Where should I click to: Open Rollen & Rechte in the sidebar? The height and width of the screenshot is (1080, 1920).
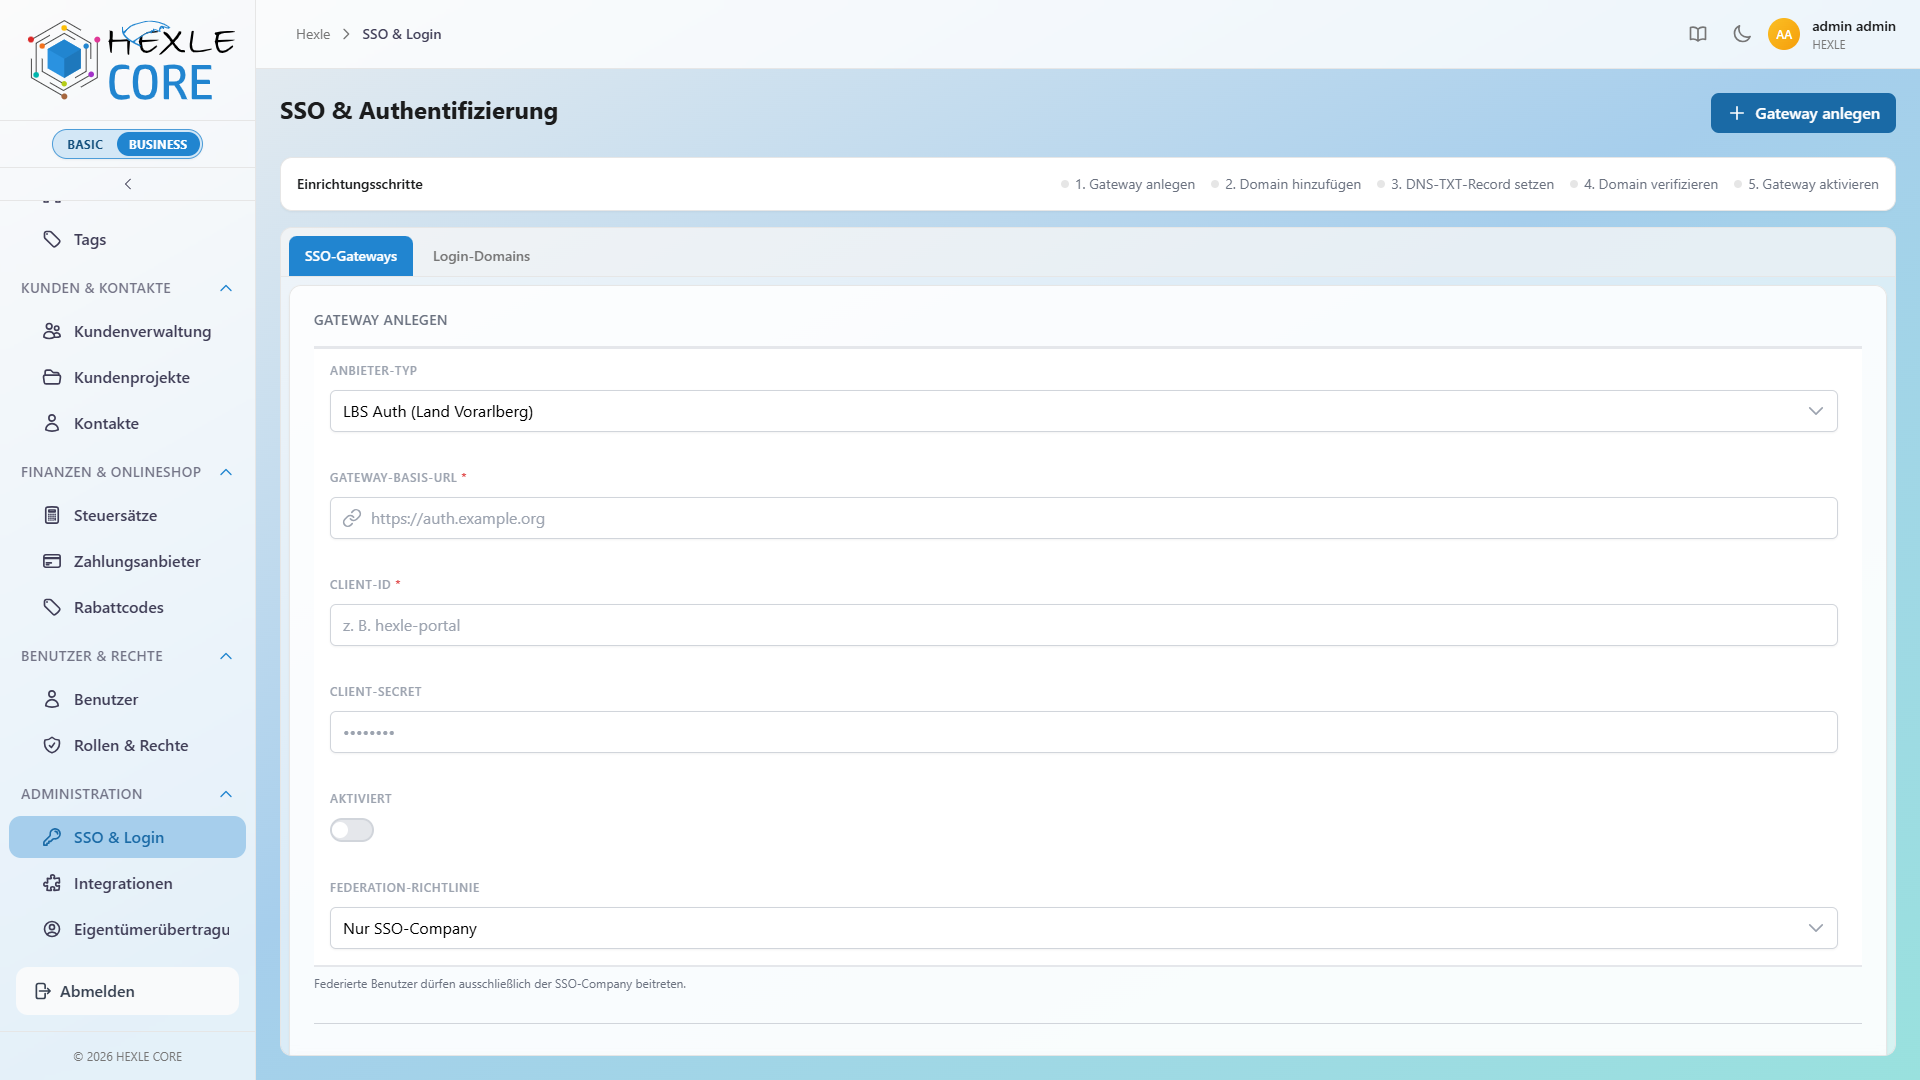point(128,745)
